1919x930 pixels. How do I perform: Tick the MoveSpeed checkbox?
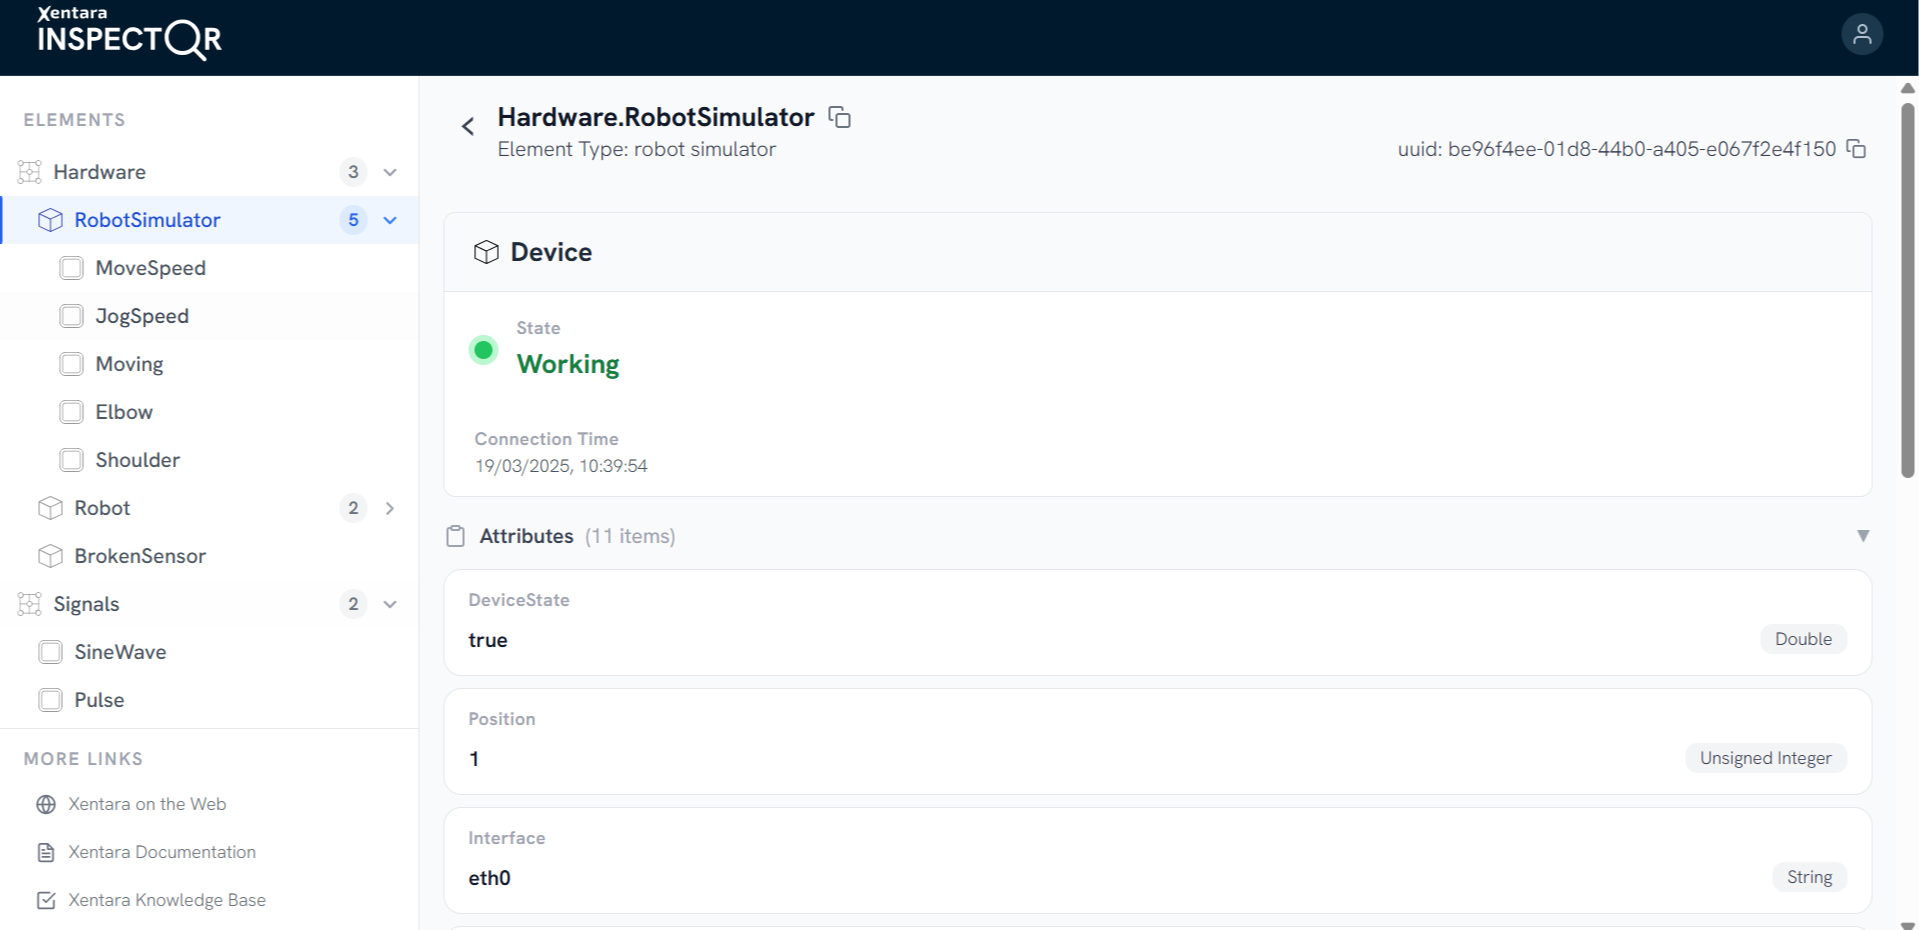tap(71, 268)
